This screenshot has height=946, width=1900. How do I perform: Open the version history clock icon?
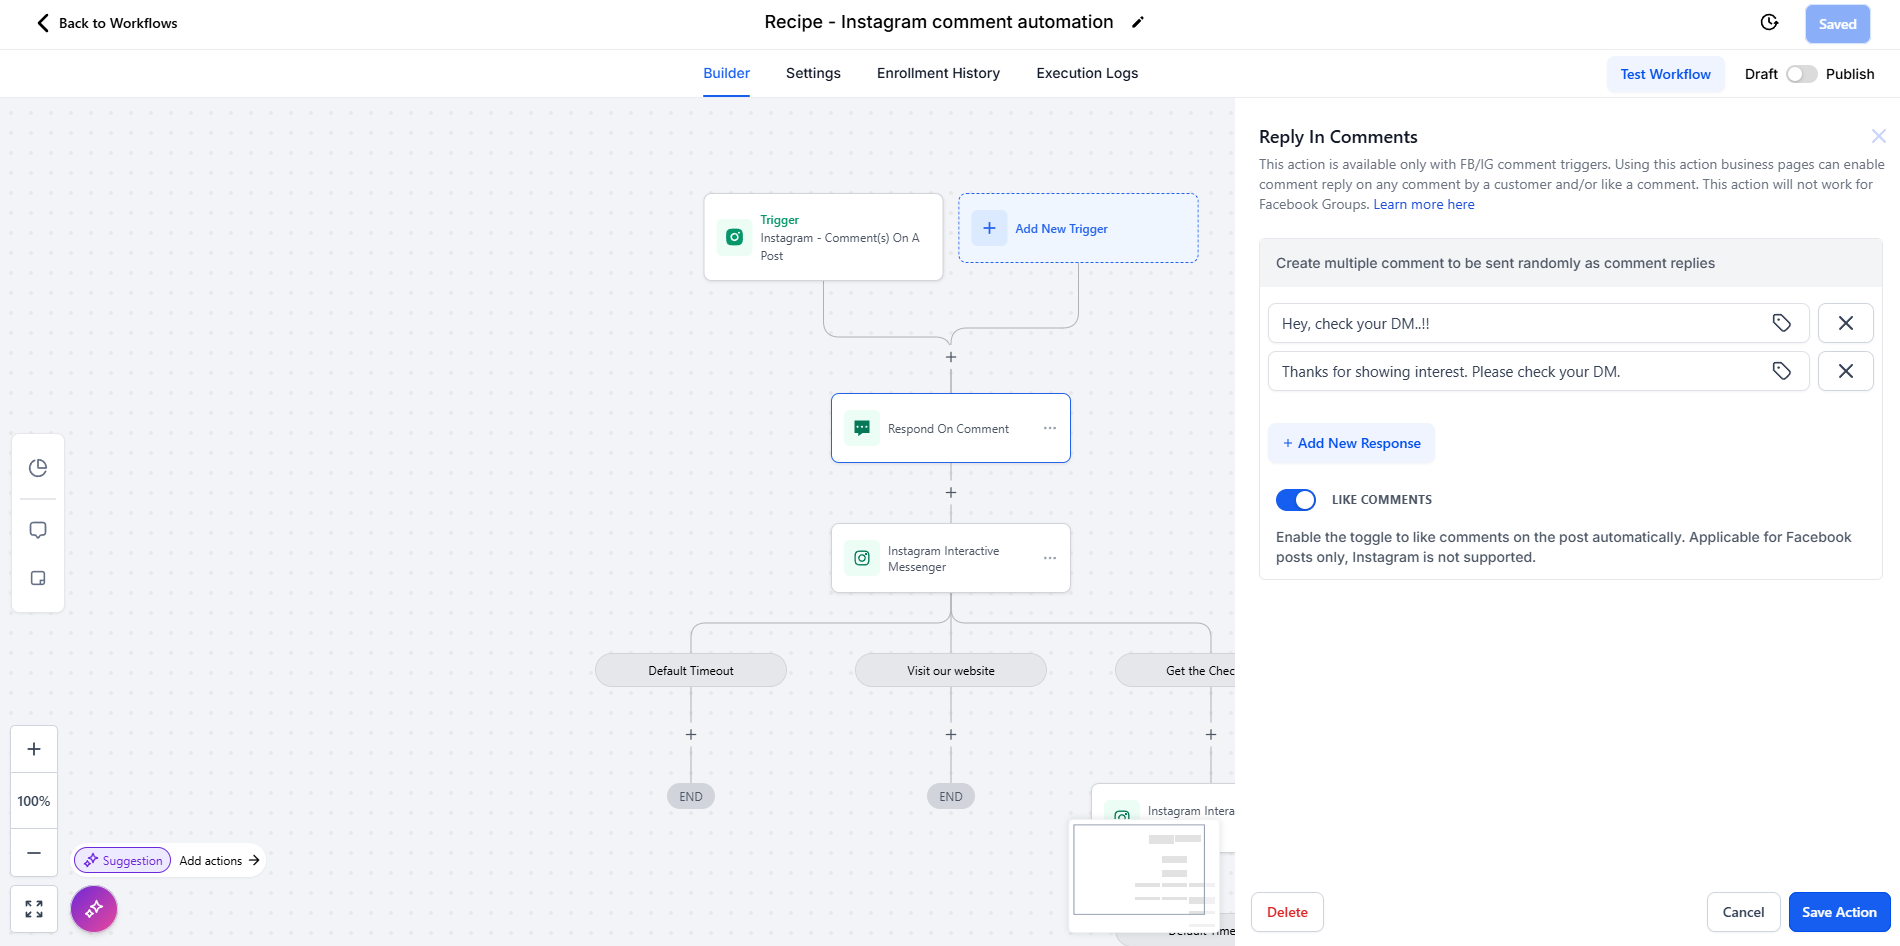(1769, 23)
